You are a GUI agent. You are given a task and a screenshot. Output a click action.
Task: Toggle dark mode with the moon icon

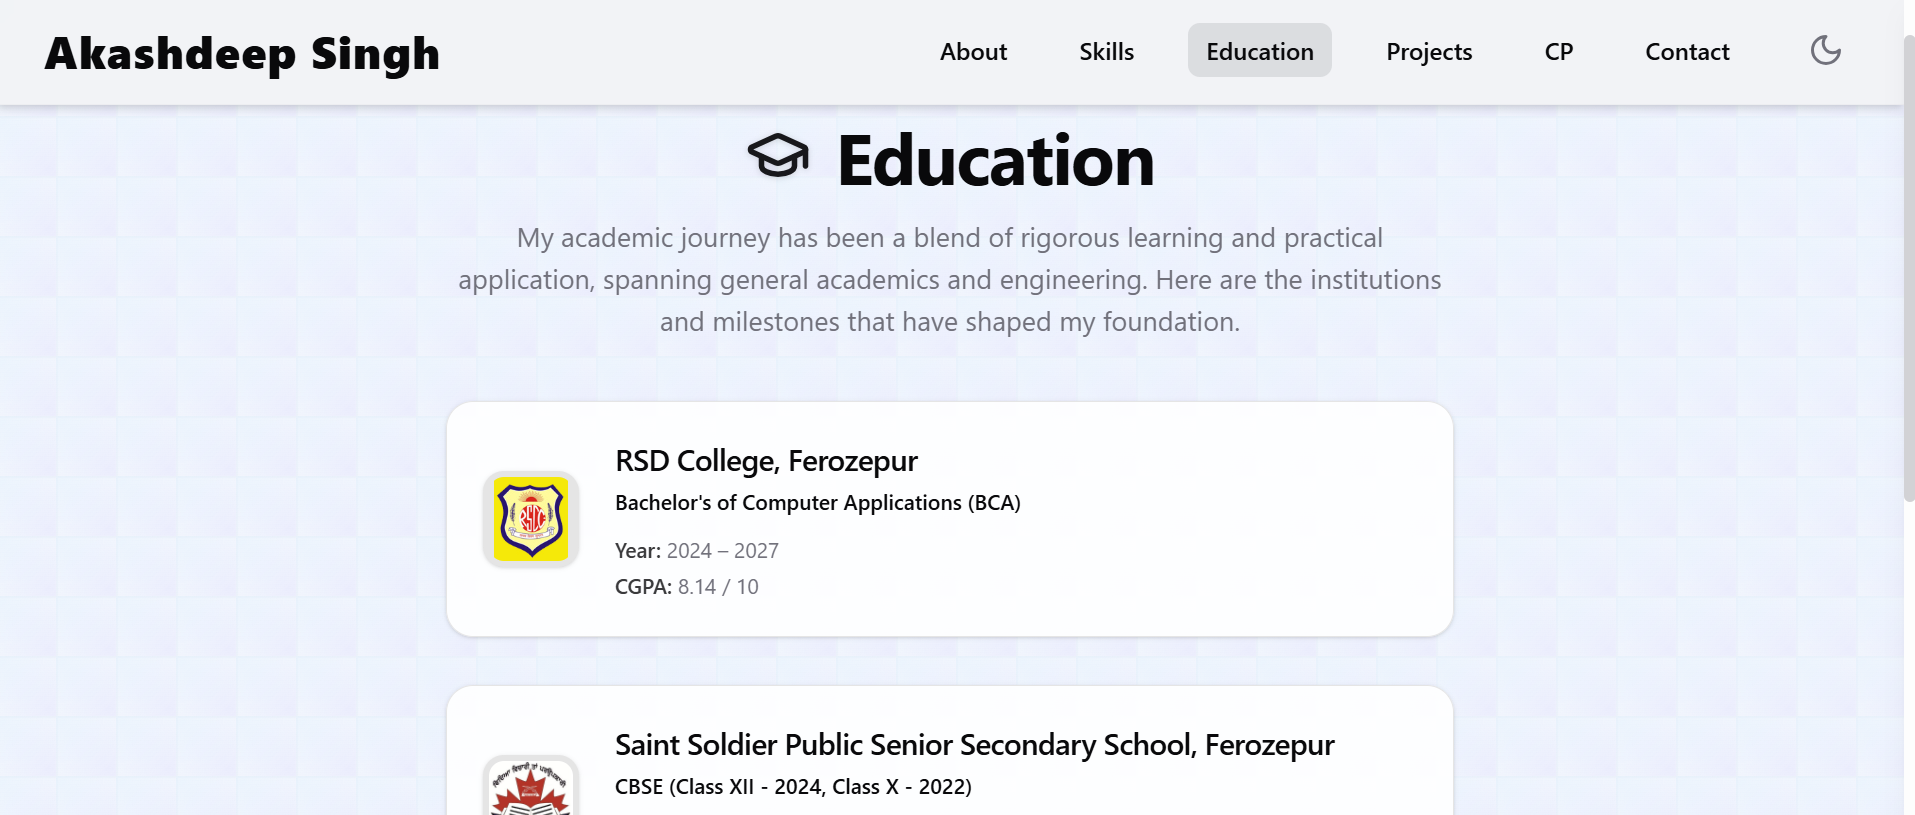(x=1825, y=50)
